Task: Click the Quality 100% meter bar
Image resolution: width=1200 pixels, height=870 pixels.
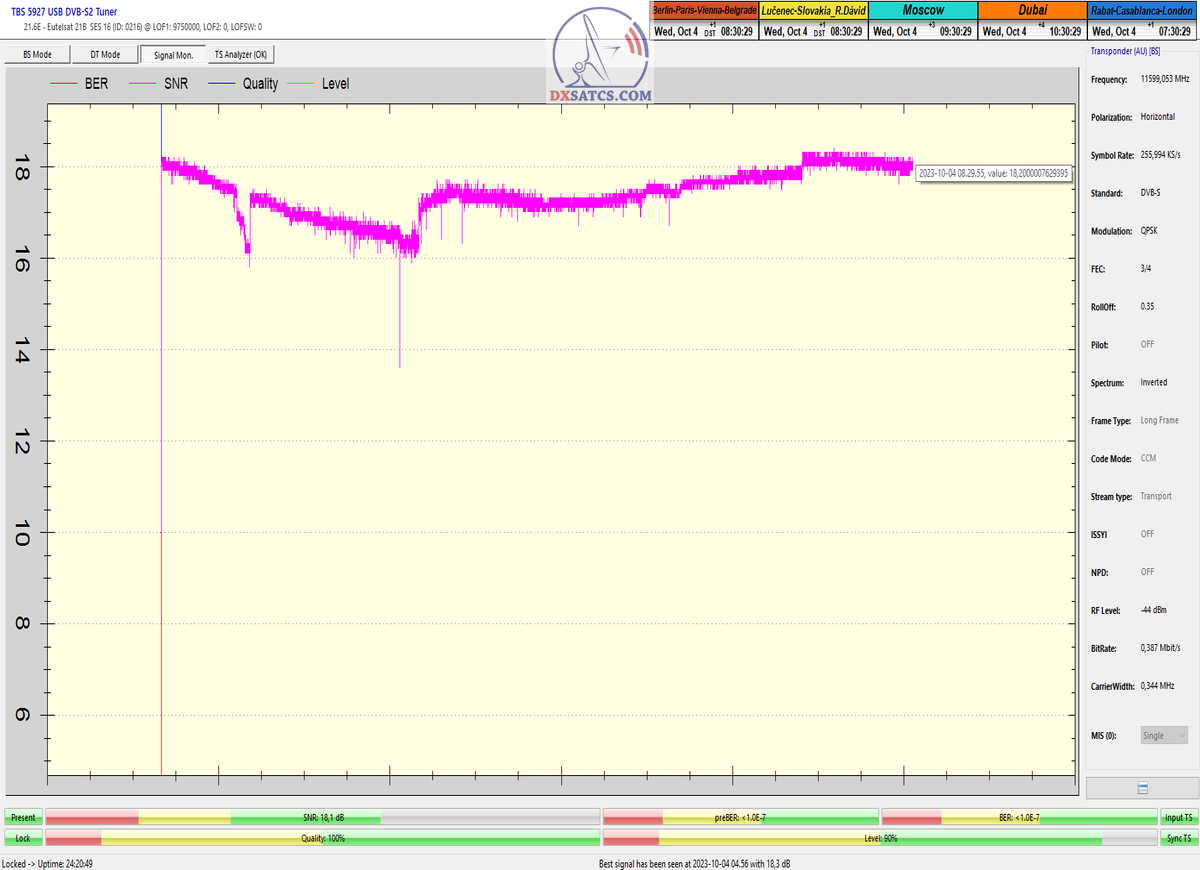Action: 323,838
